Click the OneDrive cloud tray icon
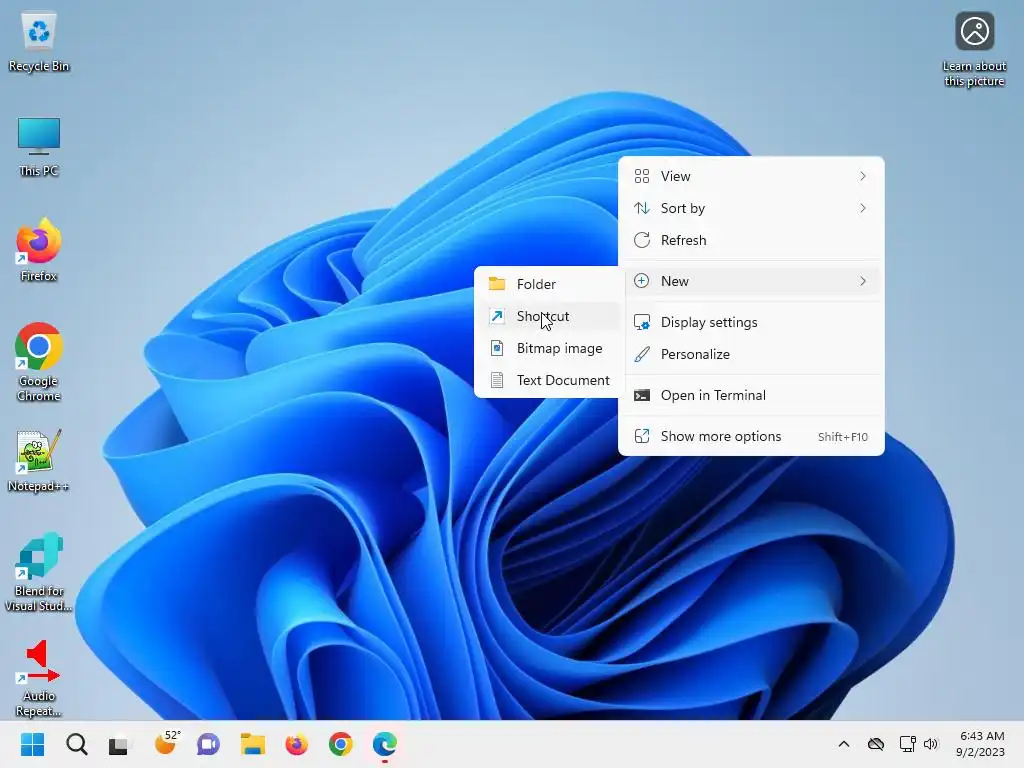 [876, 744]
